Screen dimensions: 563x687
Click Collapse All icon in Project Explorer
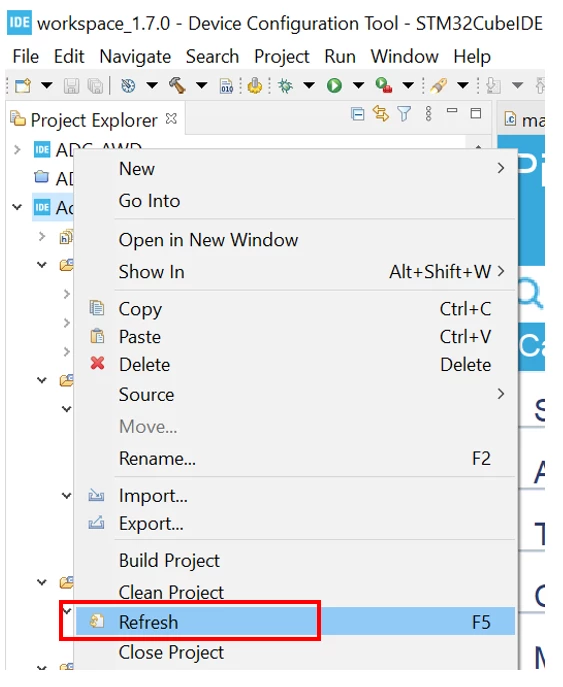(358, 114)
